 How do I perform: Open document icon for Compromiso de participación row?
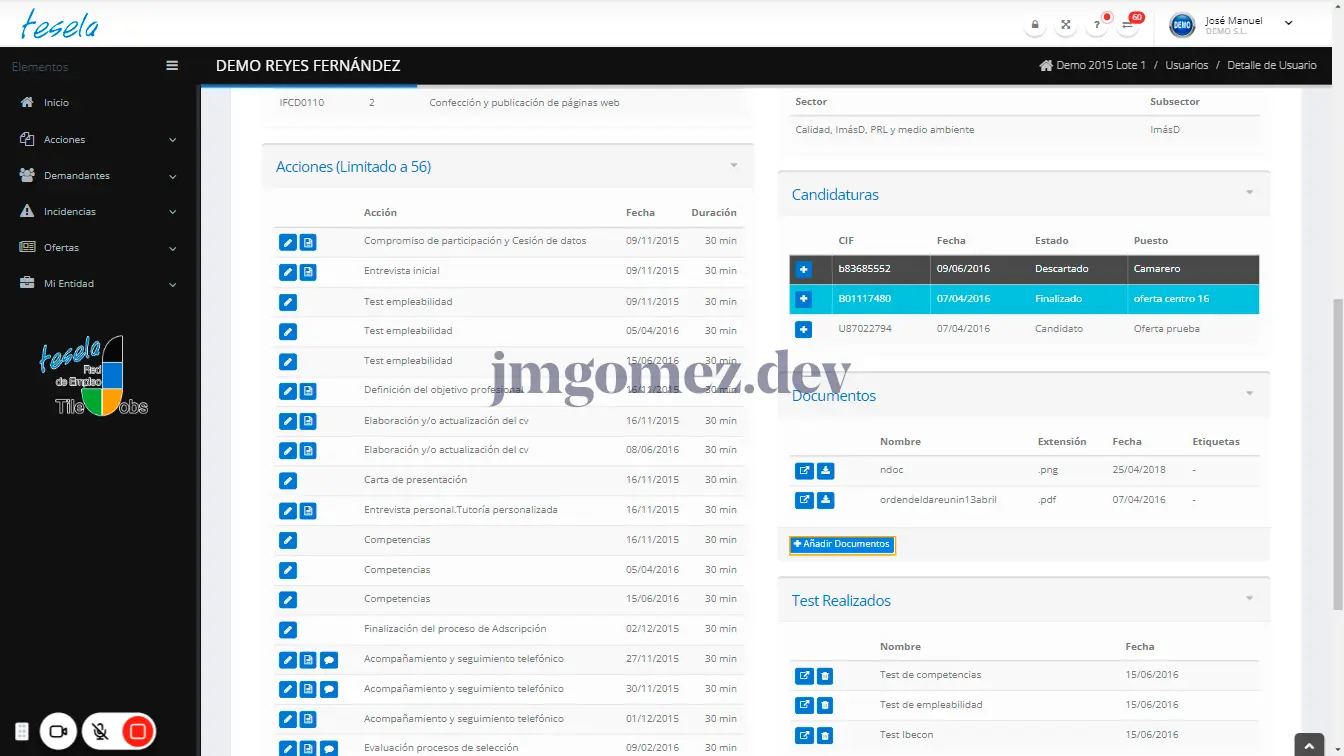[x=308, y=242]
